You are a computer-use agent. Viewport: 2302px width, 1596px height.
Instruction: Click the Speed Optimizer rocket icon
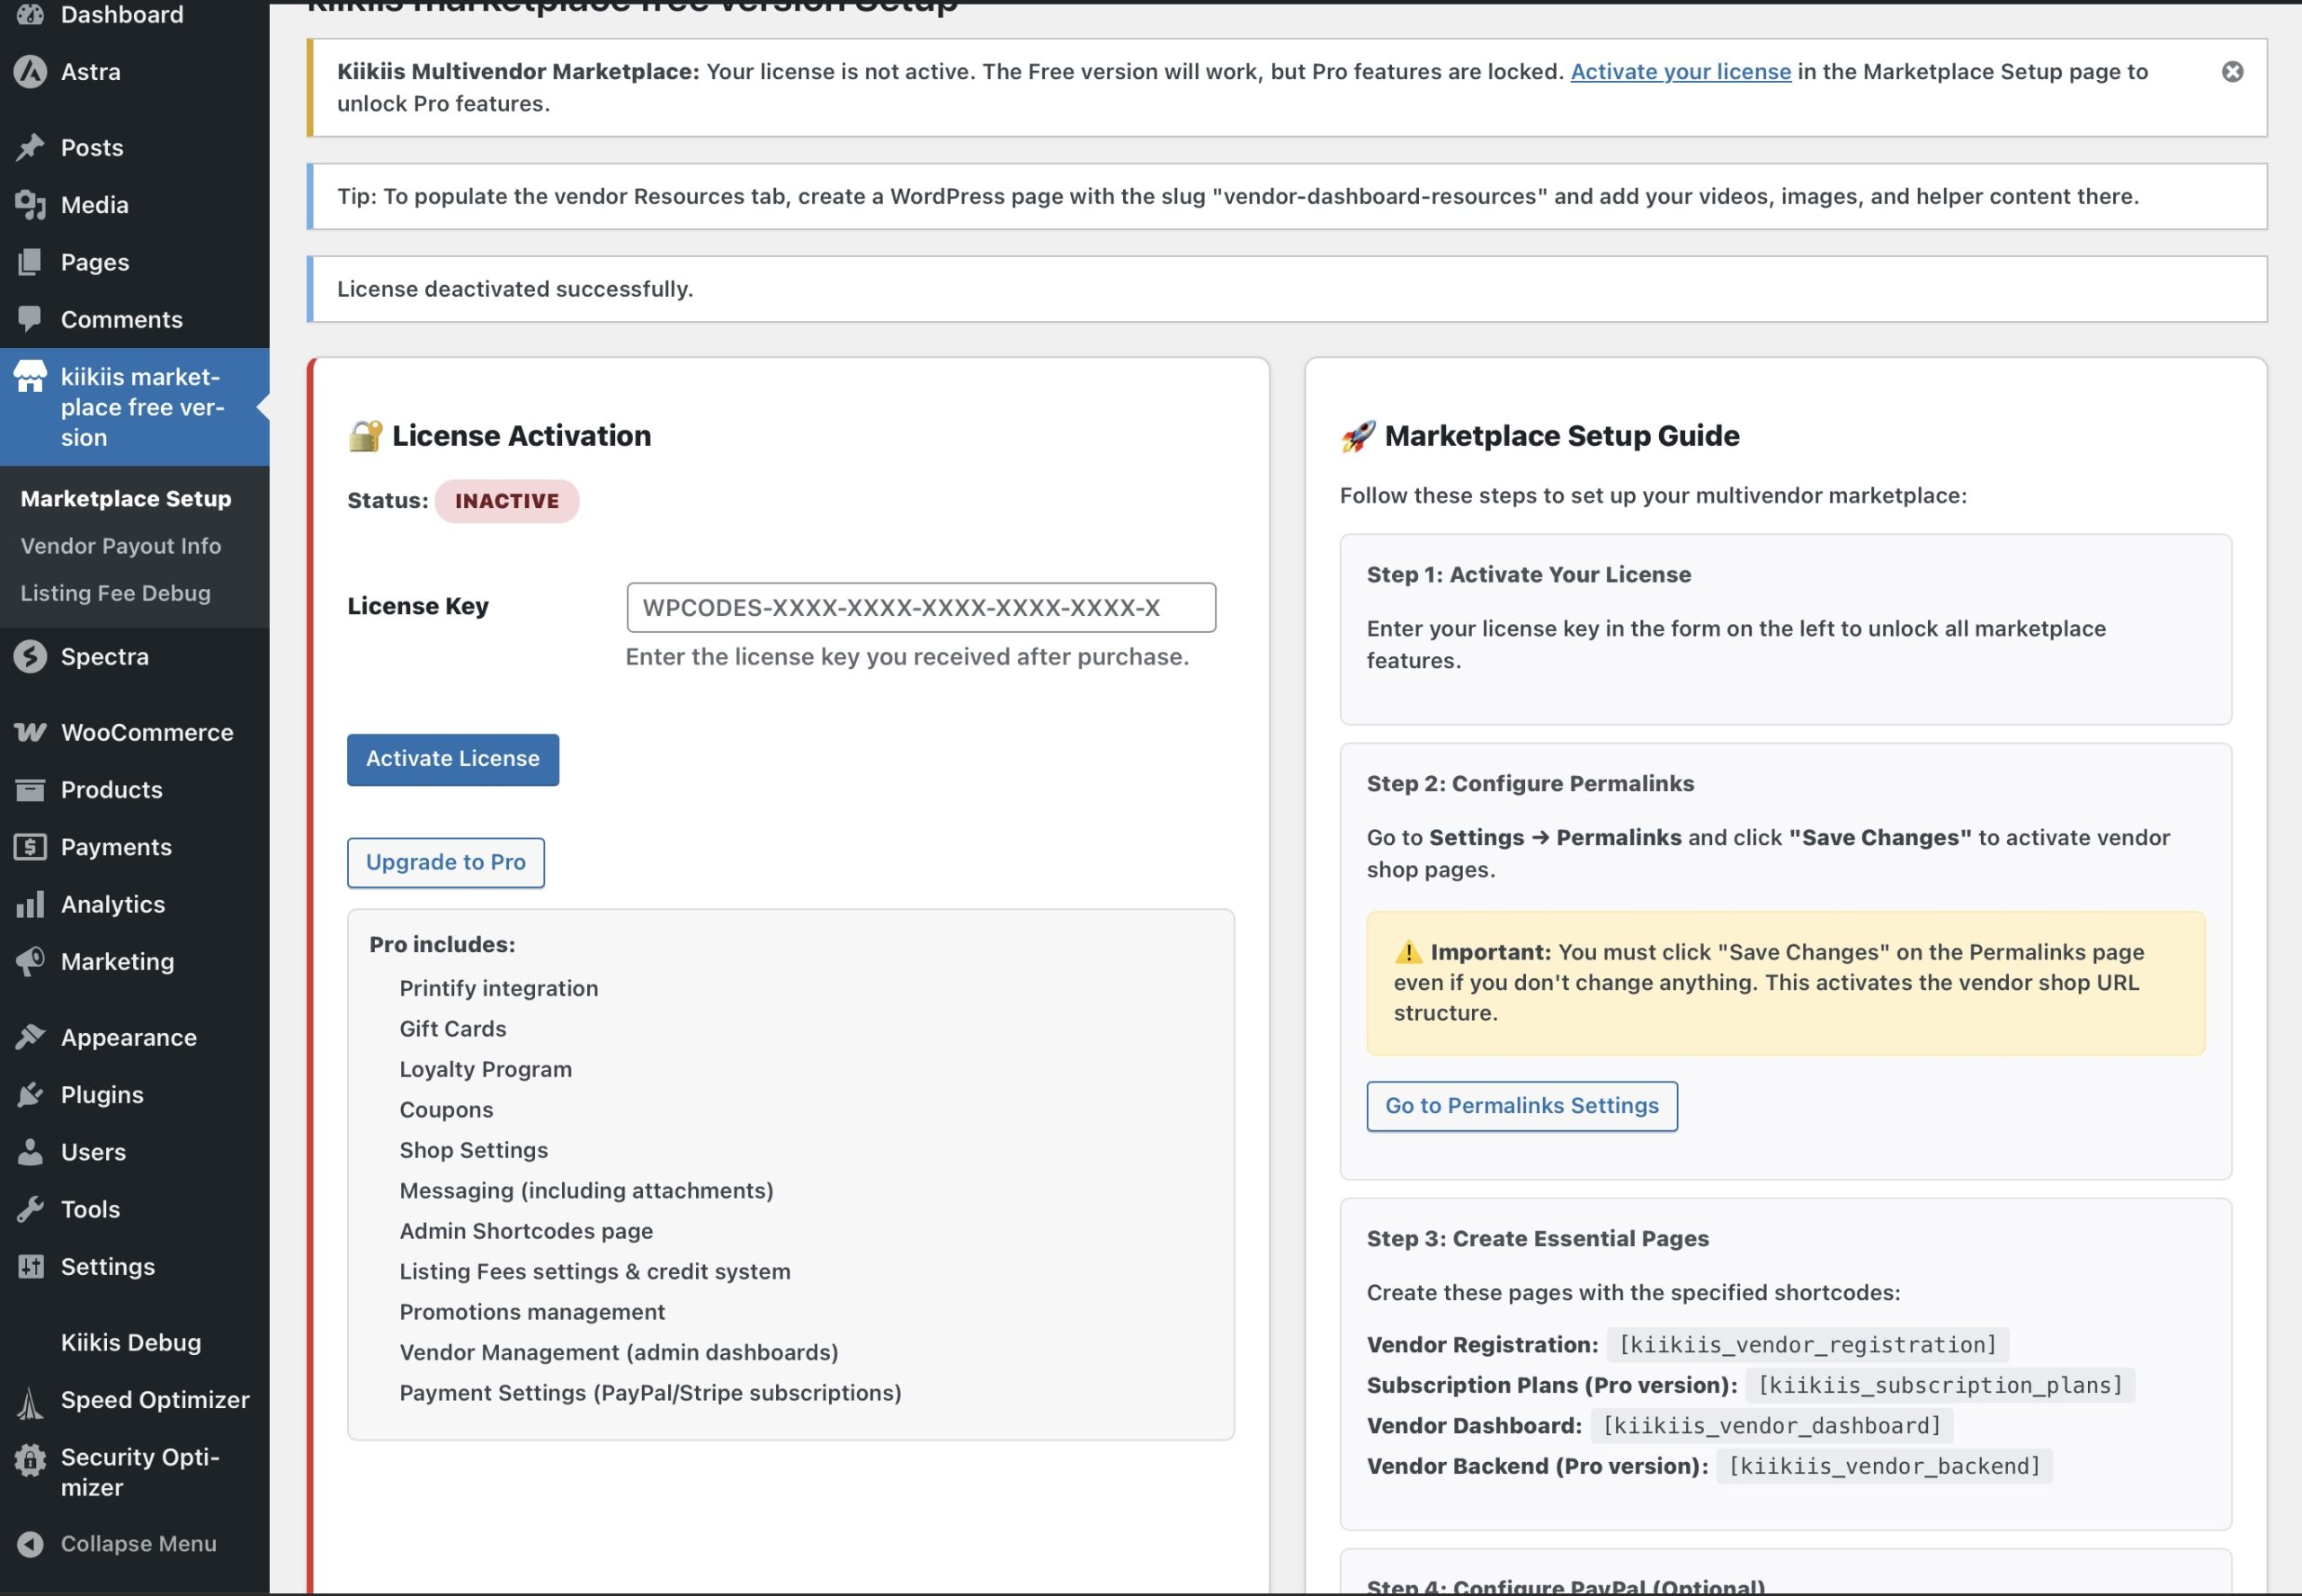30,1402
